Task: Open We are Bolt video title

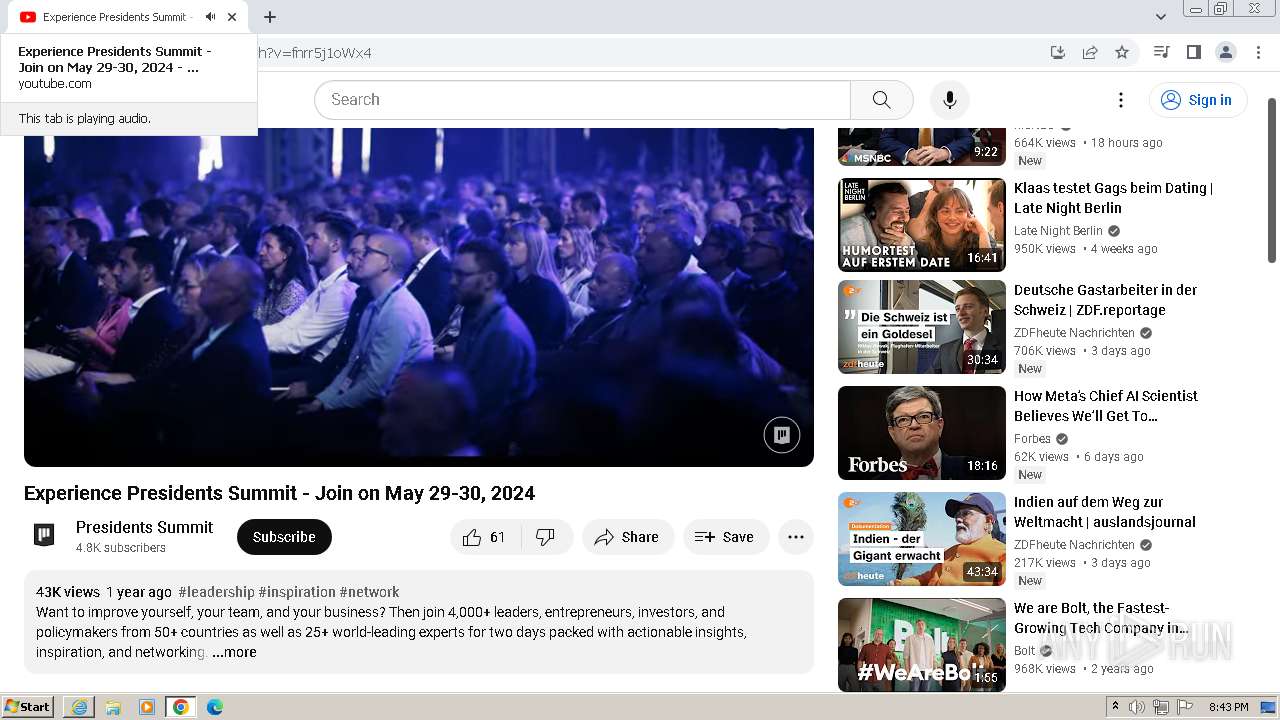Action: pos(1101,618)
